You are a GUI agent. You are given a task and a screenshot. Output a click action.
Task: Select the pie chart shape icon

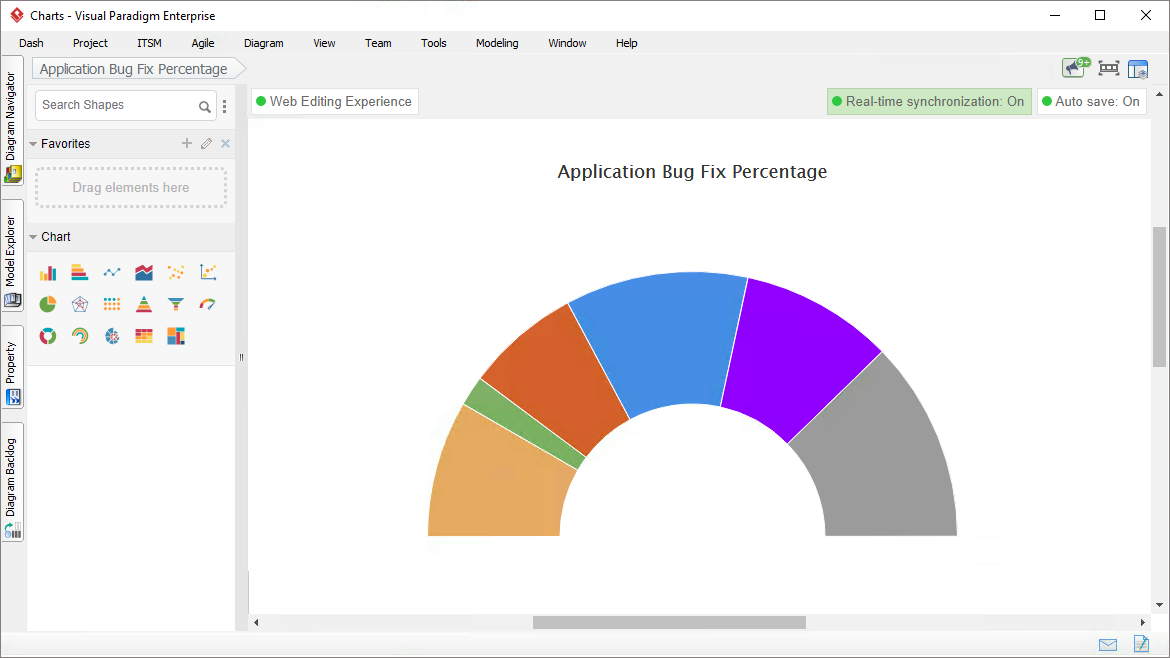coord(48,304)
